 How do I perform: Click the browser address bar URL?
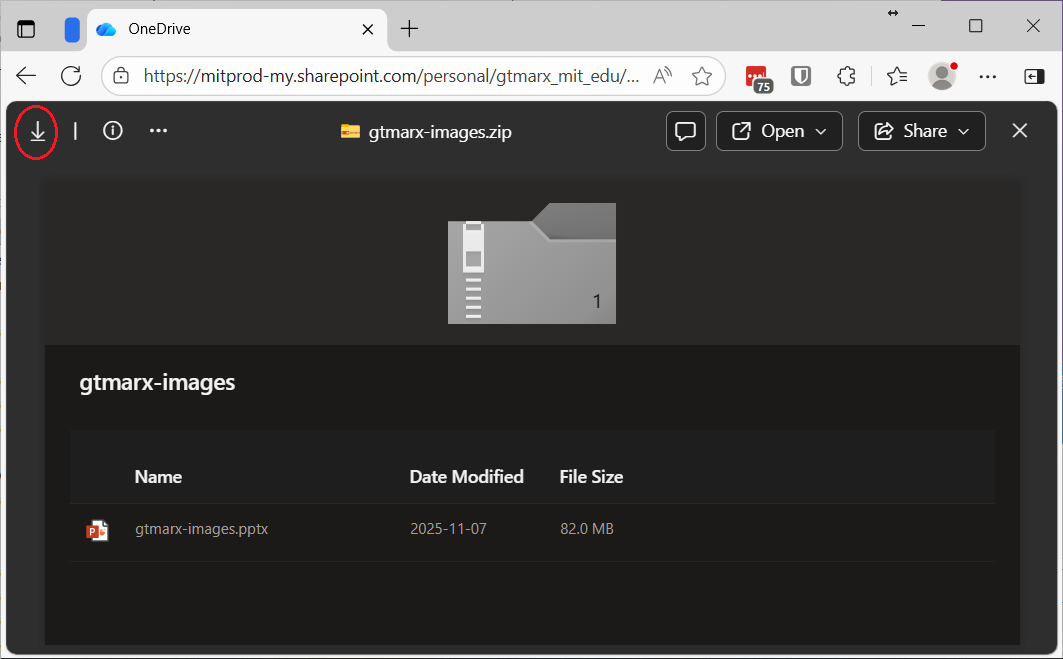click(390, 76)
